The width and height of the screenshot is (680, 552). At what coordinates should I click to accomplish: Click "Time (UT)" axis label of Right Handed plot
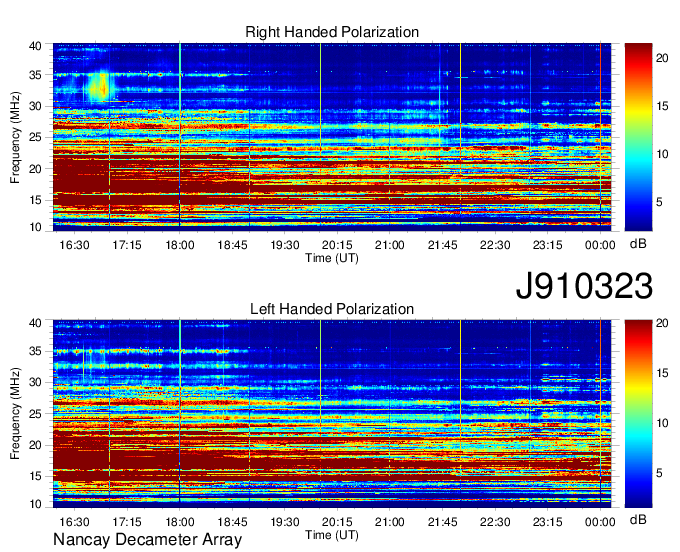coord(332,258)
